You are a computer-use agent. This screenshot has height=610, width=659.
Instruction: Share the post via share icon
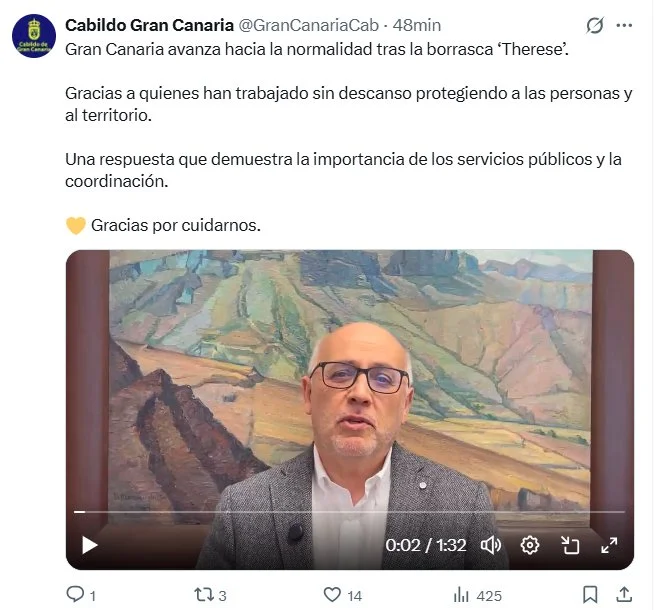pyautogui.click(x=624, y=595)
